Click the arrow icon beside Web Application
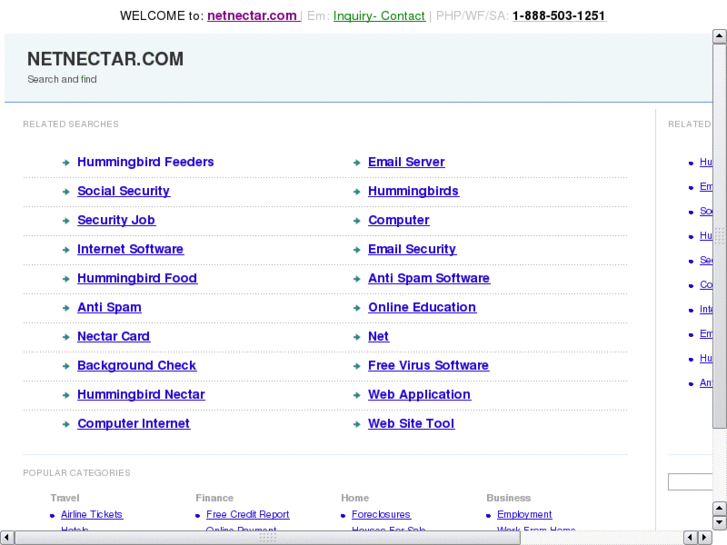Image resolution: width=727 pixels, height=545 pixels. click(357, 395)
